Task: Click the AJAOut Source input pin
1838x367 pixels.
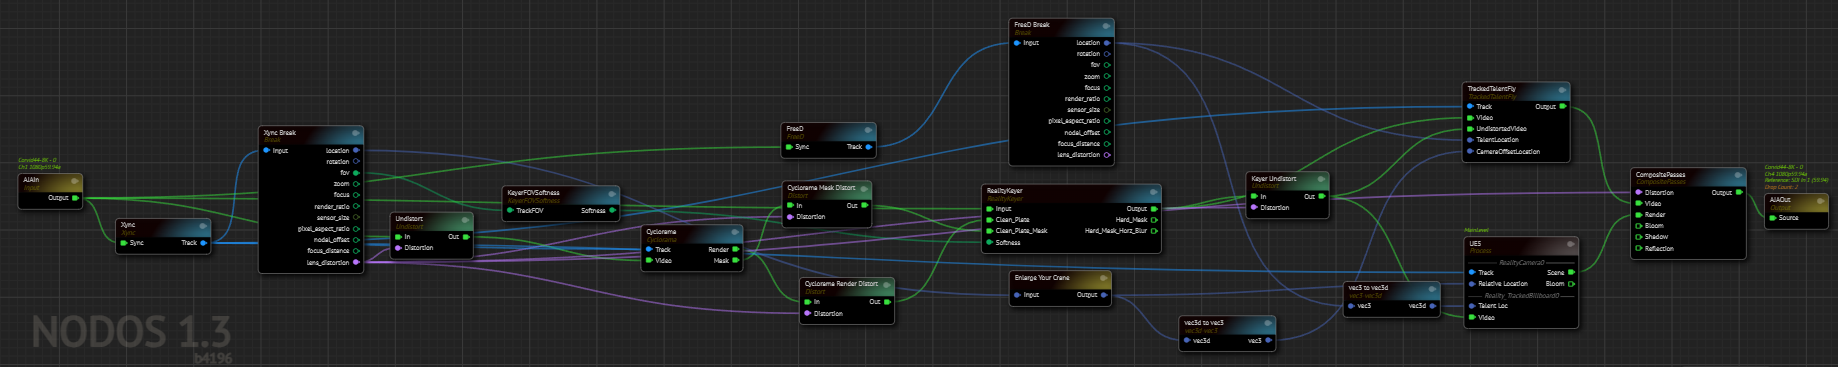Action: [x=1772, y=218]
